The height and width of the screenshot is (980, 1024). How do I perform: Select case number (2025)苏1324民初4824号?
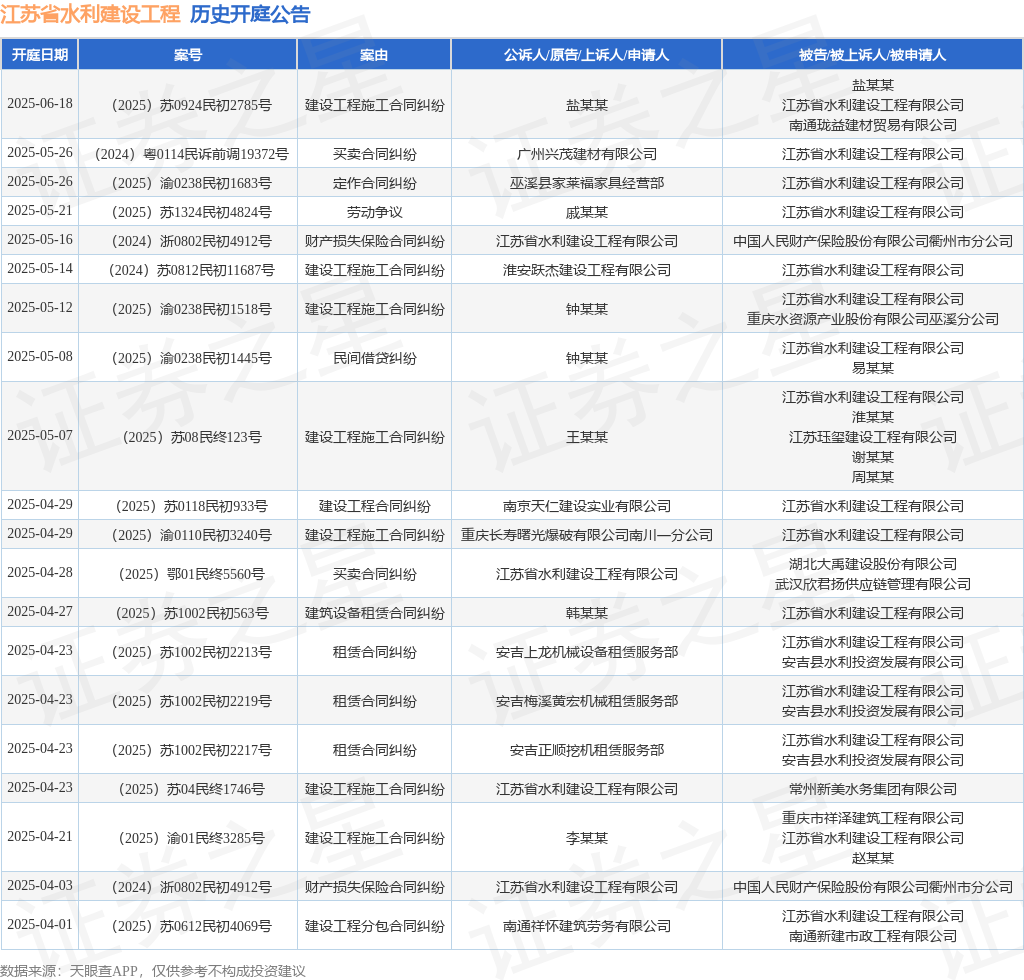tap(189, 212)
